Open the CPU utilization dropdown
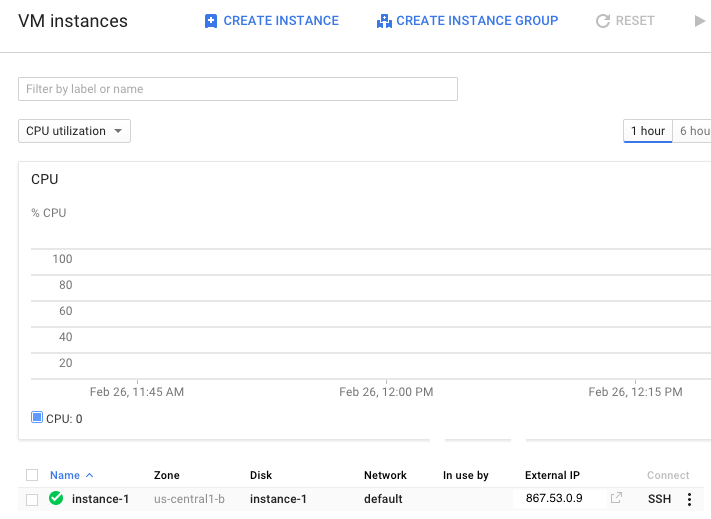This screenshot has width=711, height=519. [74, 131]
